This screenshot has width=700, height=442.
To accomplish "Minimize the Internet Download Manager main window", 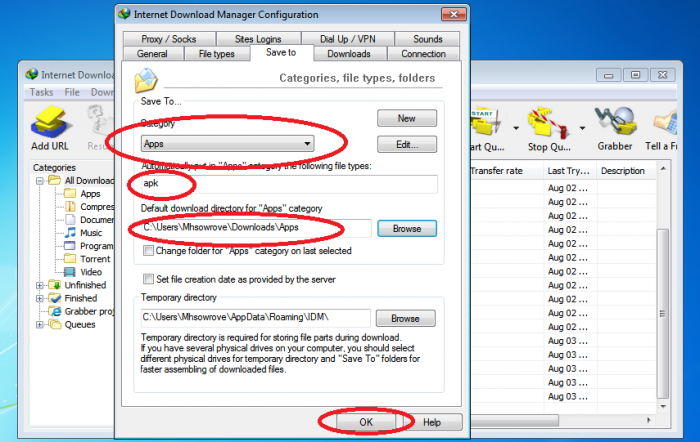I will click(608, 75).
